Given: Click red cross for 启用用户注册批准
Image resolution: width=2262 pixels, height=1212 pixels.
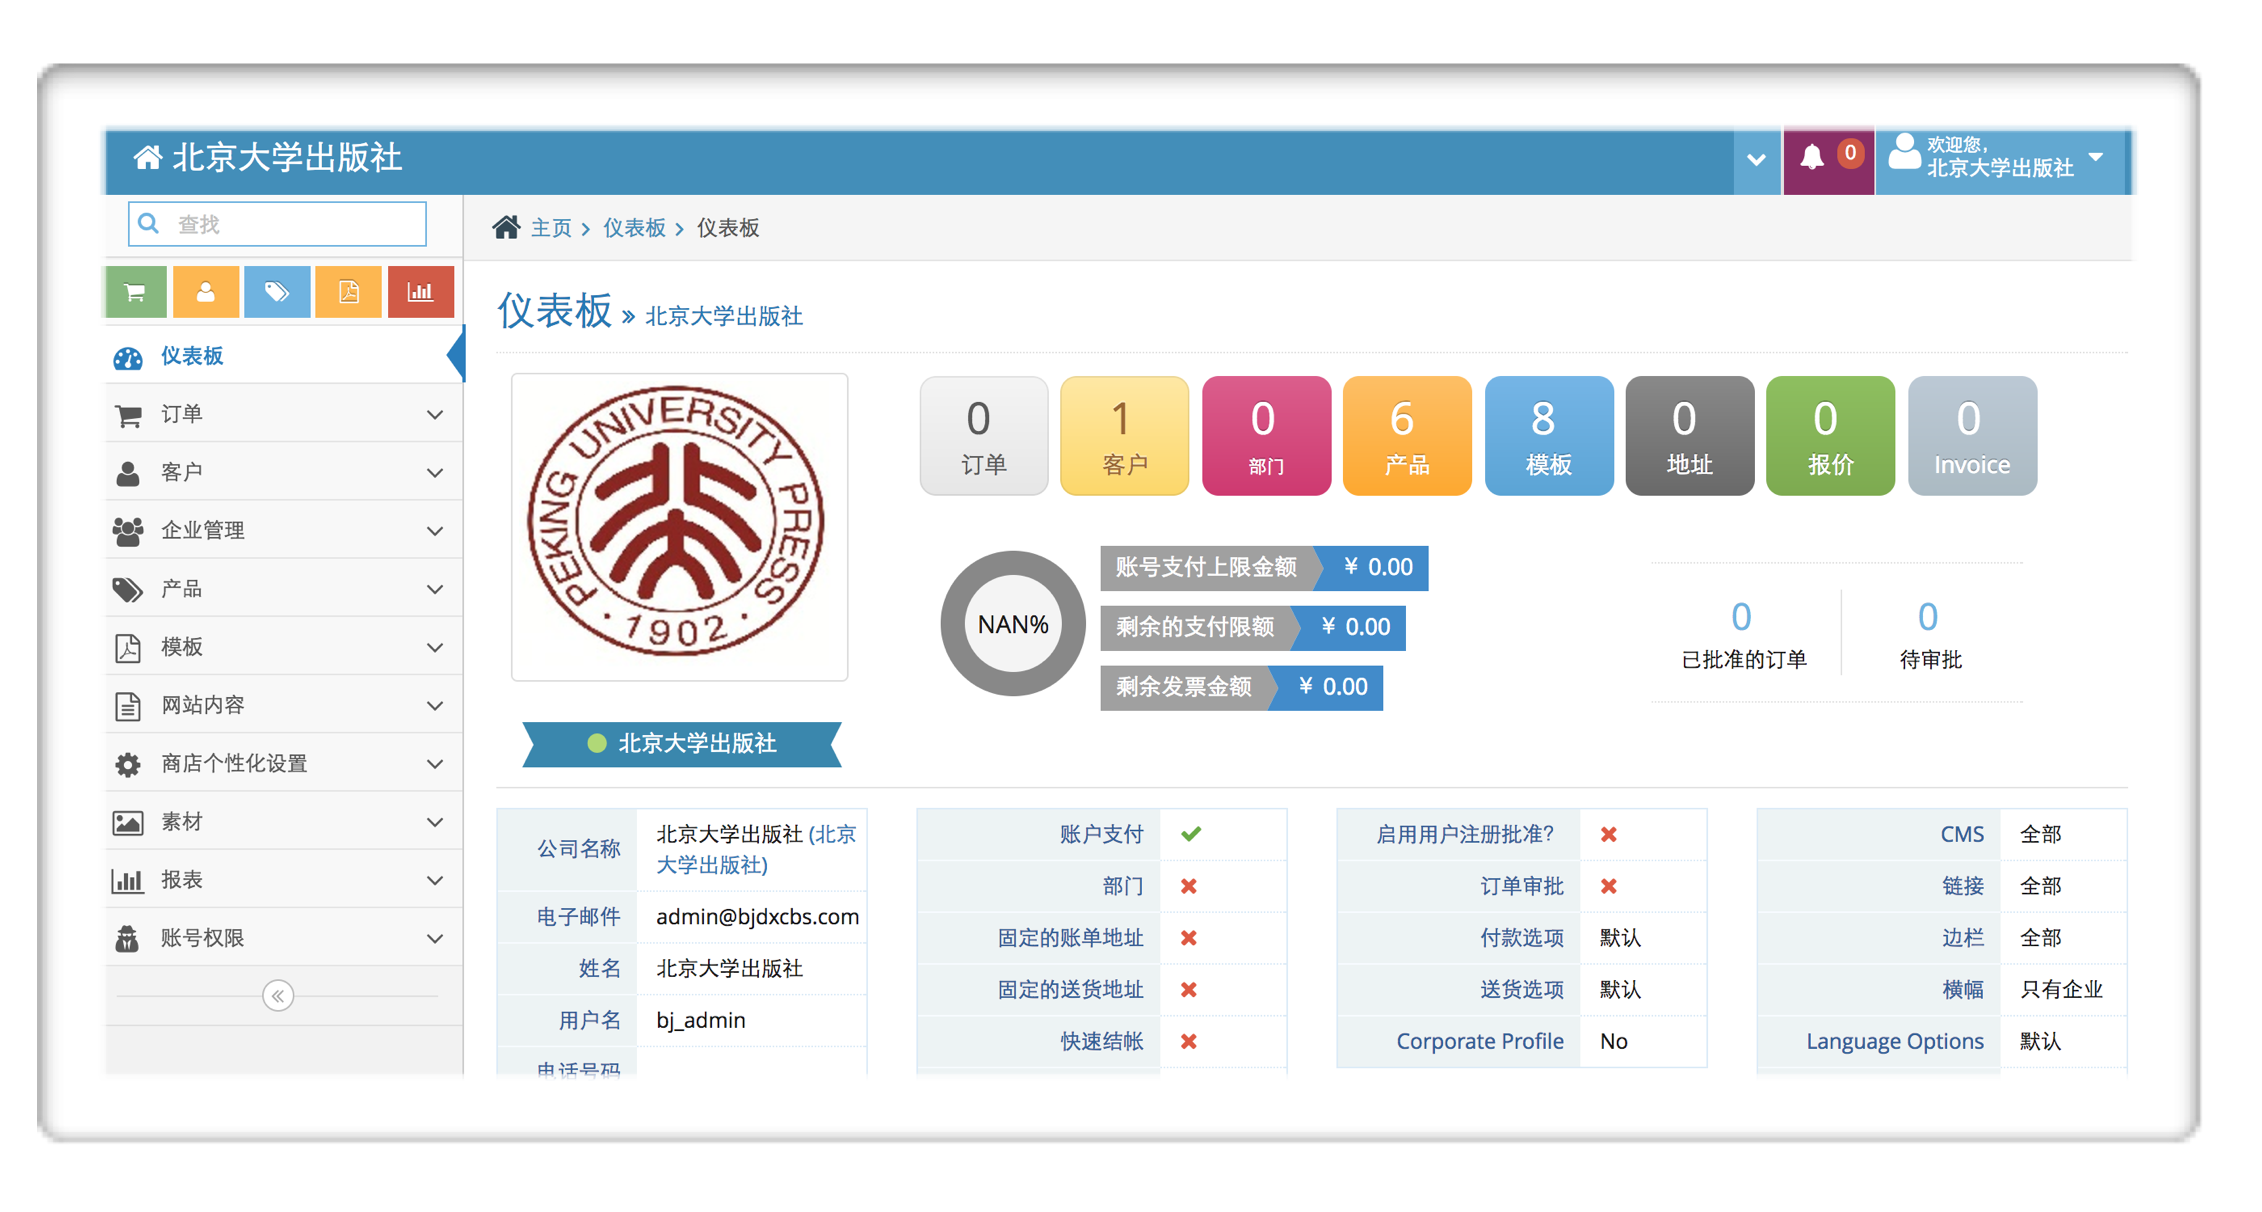Looking at the screenshot, I should pyautogui.click(x=1609, y=834).
